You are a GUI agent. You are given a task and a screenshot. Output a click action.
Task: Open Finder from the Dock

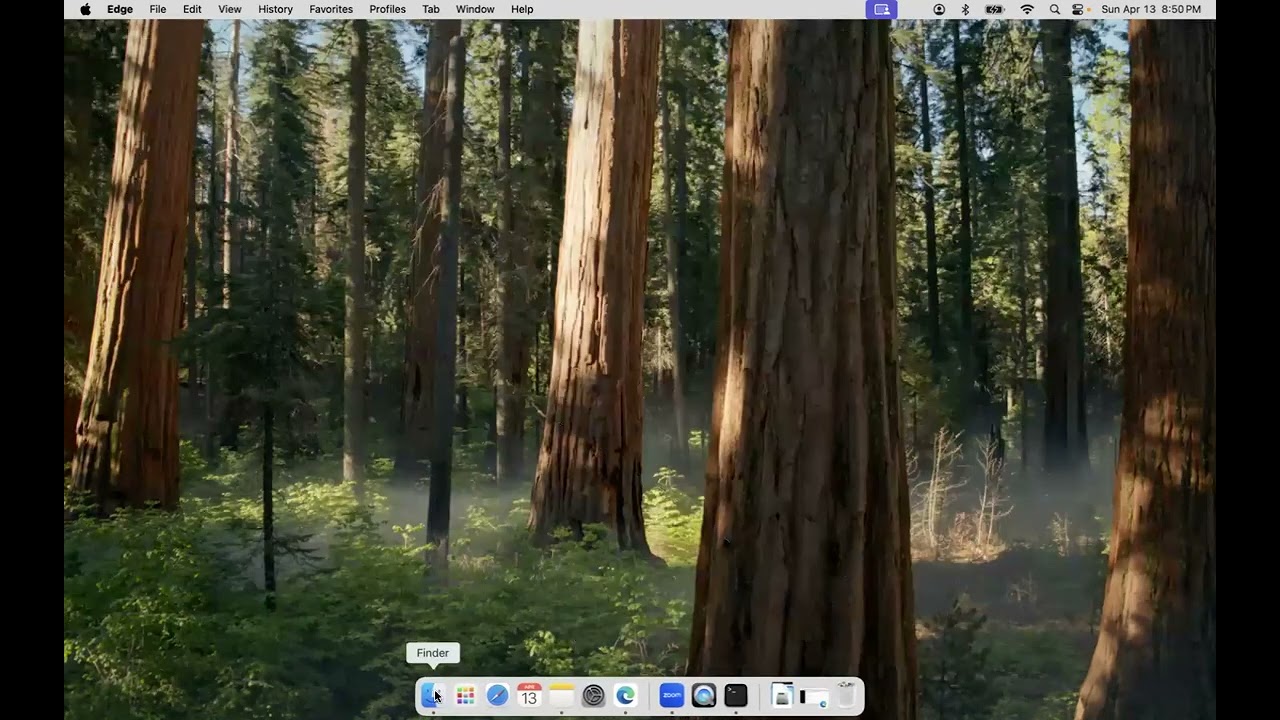click(433, 695)
